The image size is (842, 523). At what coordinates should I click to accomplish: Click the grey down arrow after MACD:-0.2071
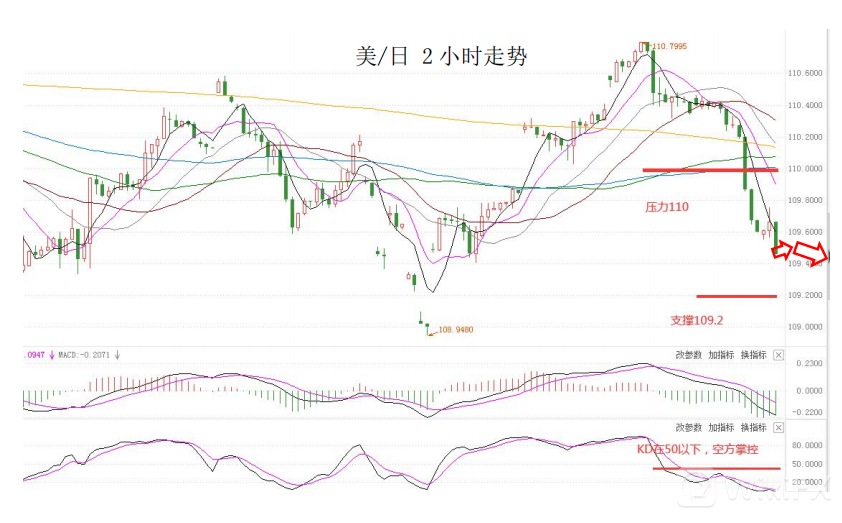coord(117,354)
